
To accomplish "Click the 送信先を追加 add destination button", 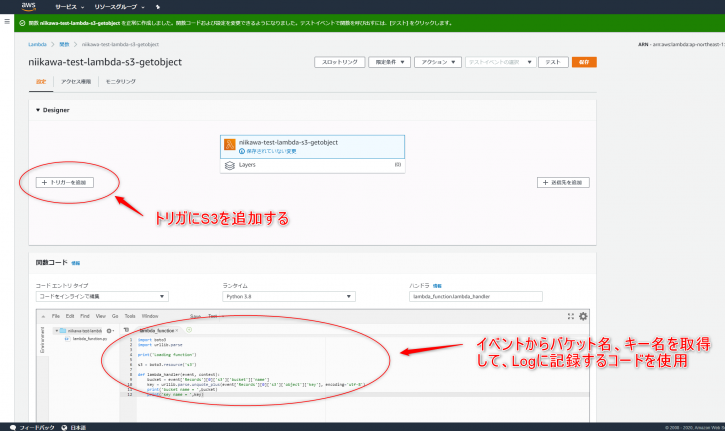I will pyautogui.click(x=563, y=183).
